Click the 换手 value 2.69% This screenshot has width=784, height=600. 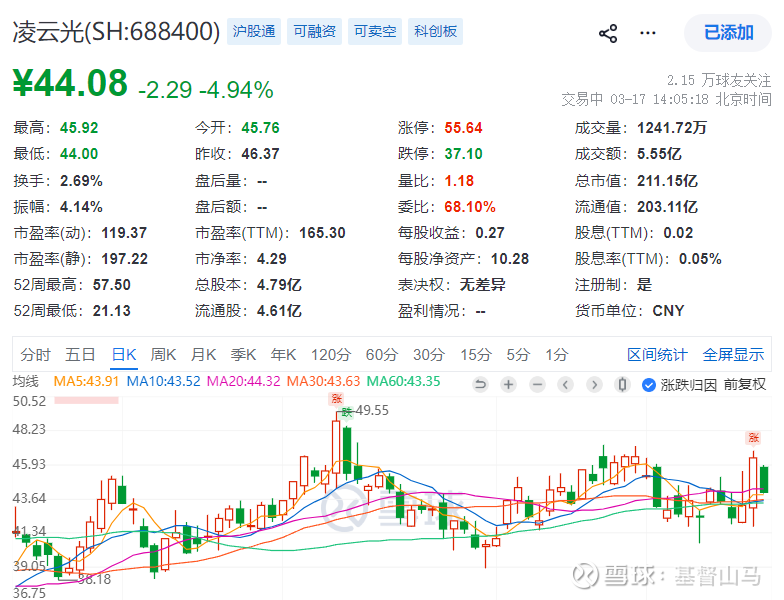[x=81, y=181]
